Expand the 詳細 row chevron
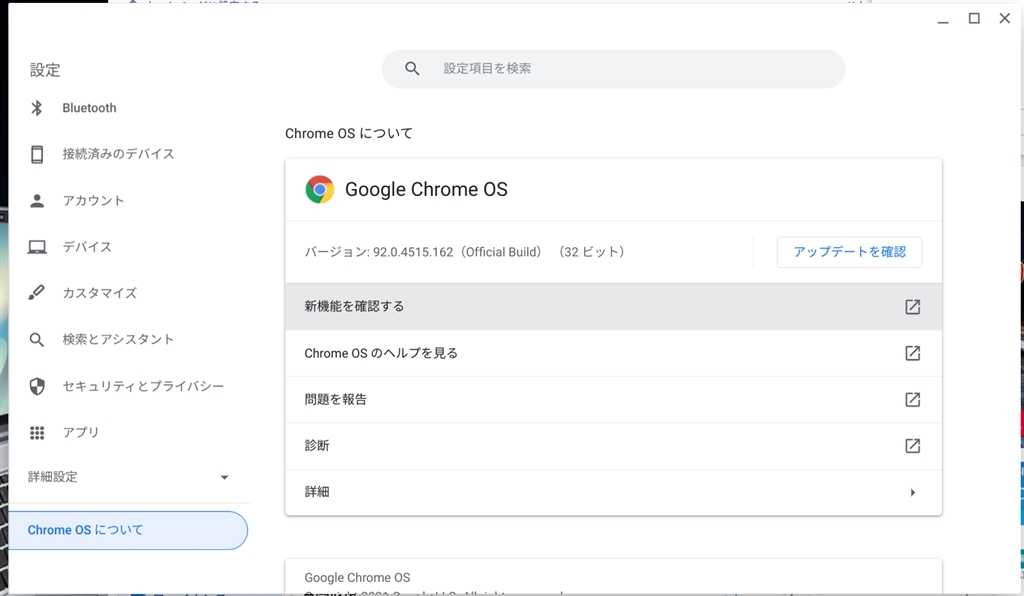Viewport: 1024px width, 596px height. click(913, 492)
